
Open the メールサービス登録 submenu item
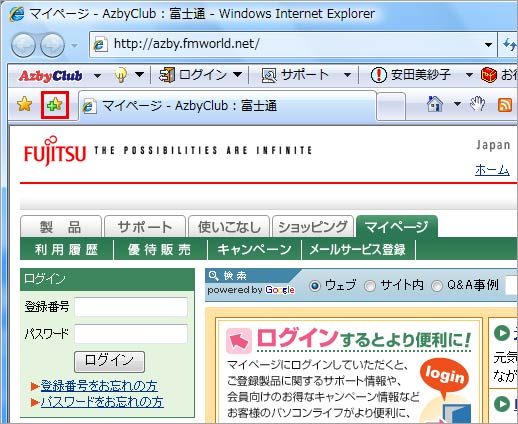point(358,249)
